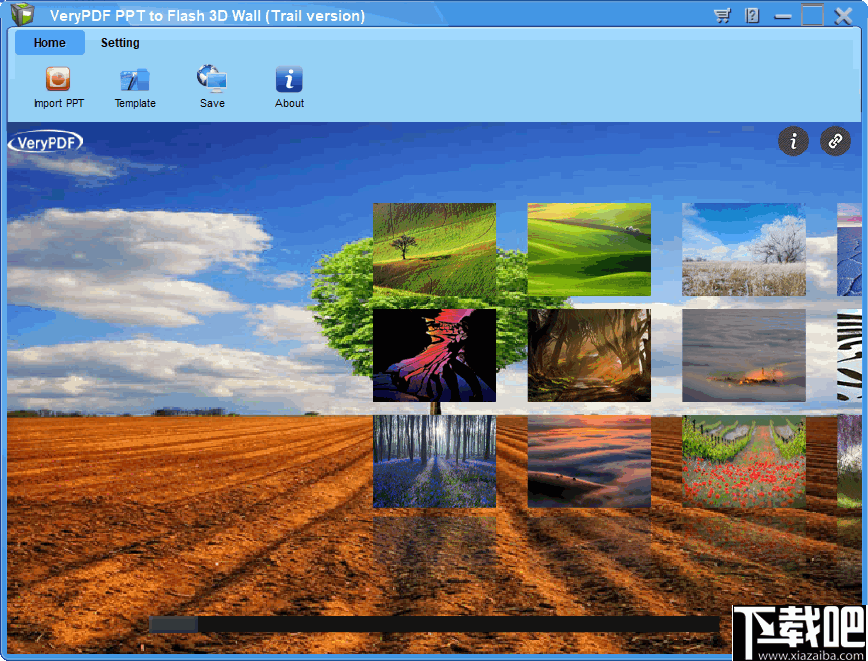Click the round info icon in the preview
The height and width of the screenshot is (661, 868).
coord(794,141)
